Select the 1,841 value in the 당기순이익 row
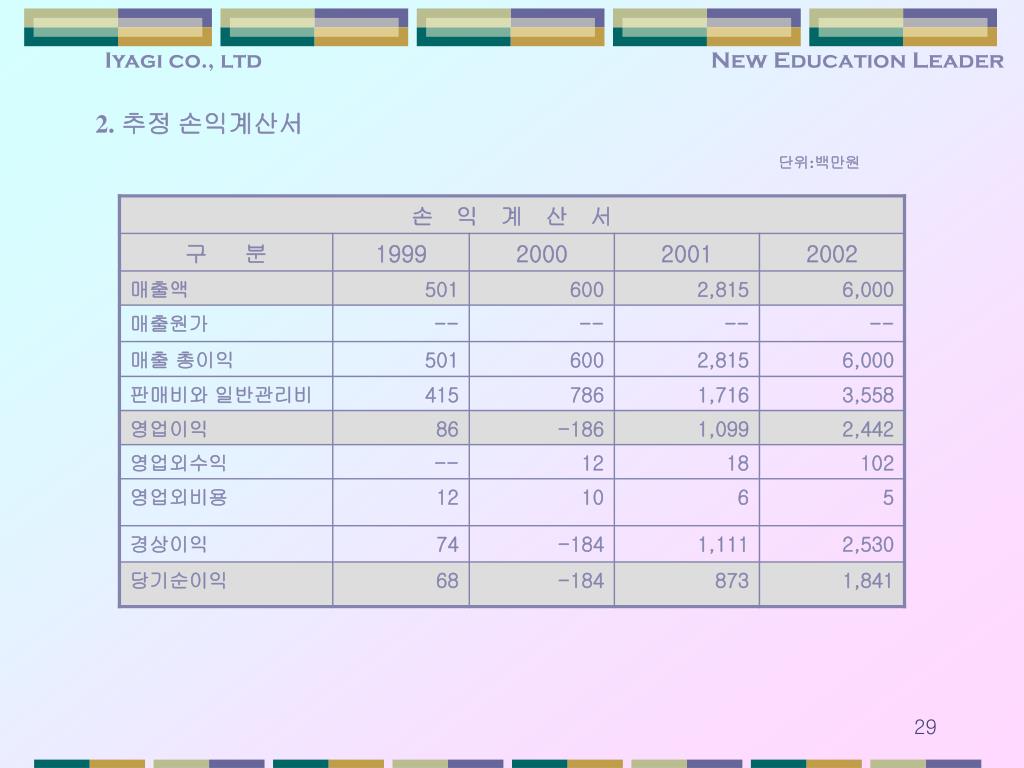 coord(868,581)
